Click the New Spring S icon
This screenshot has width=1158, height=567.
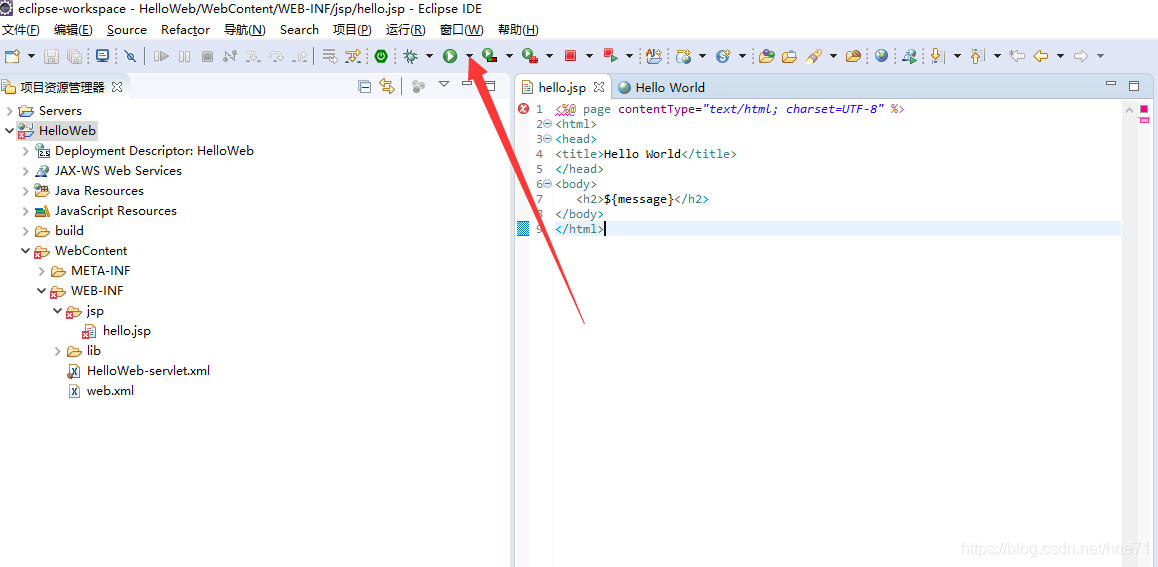click(x=723, y=55)
